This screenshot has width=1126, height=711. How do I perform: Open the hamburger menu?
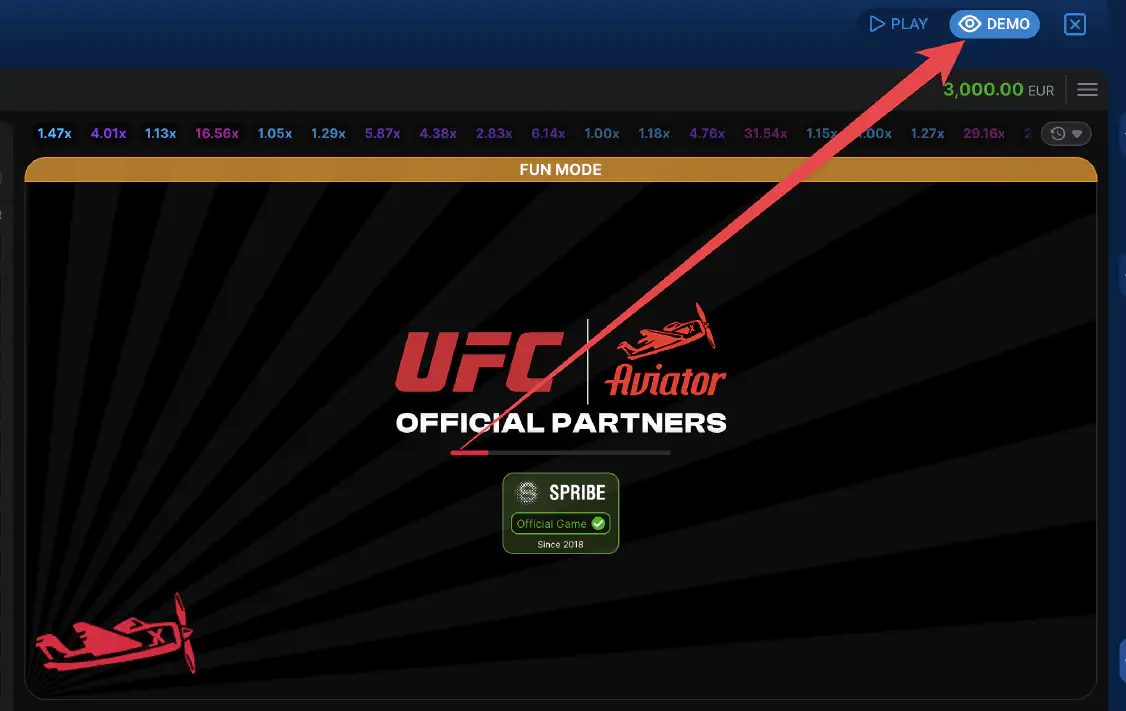point(1088,90)
